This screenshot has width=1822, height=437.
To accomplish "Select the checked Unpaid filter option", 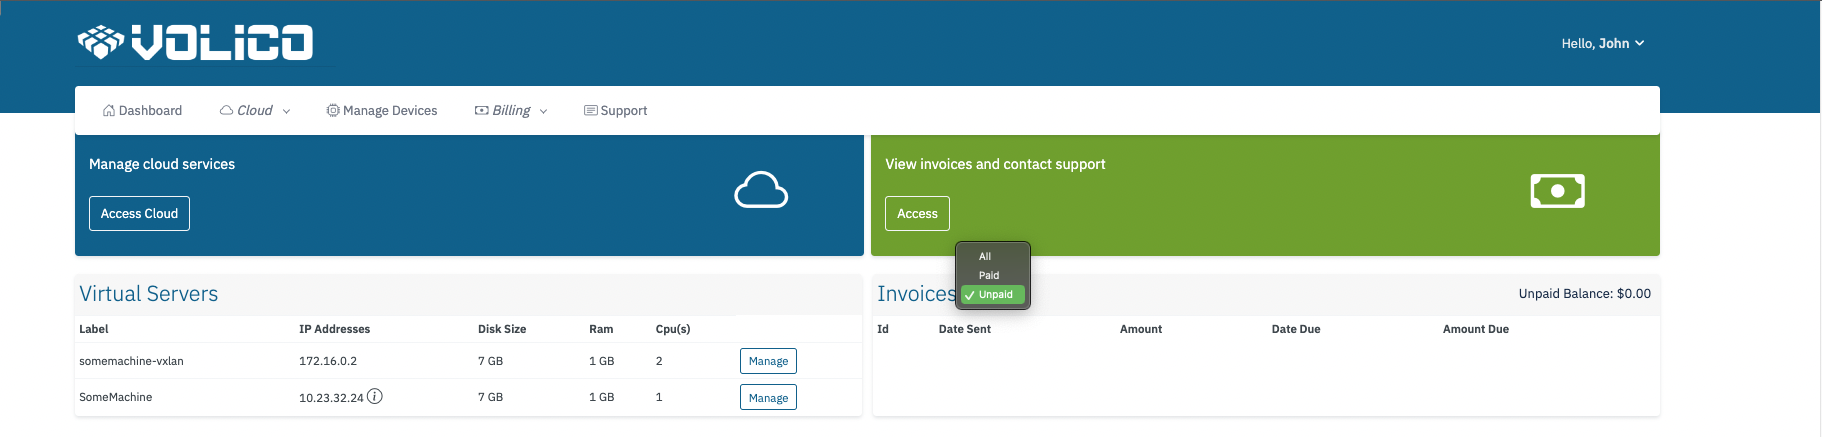I will [994, 295].
